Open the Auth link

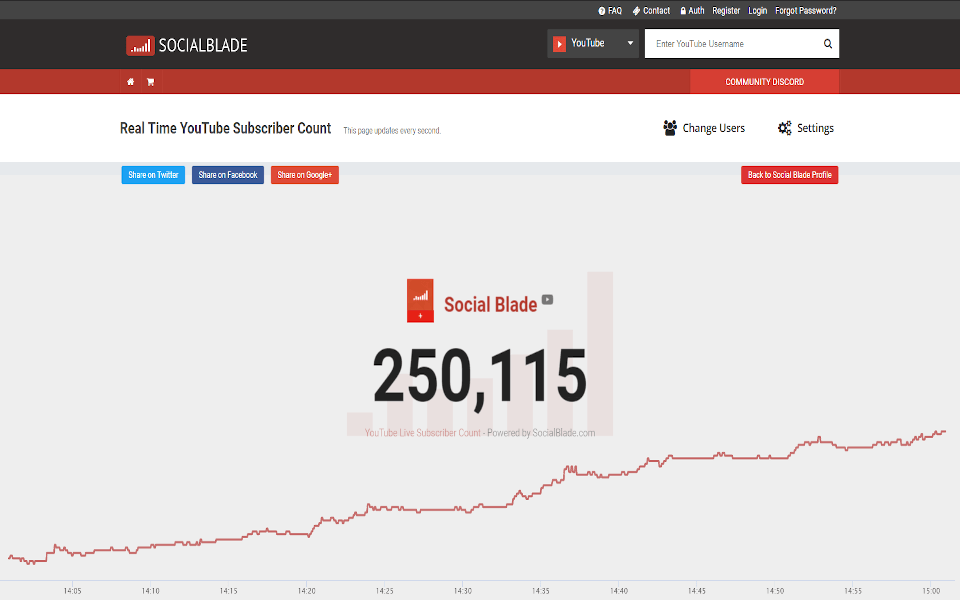pyautogui.click(x=692, y=10)
